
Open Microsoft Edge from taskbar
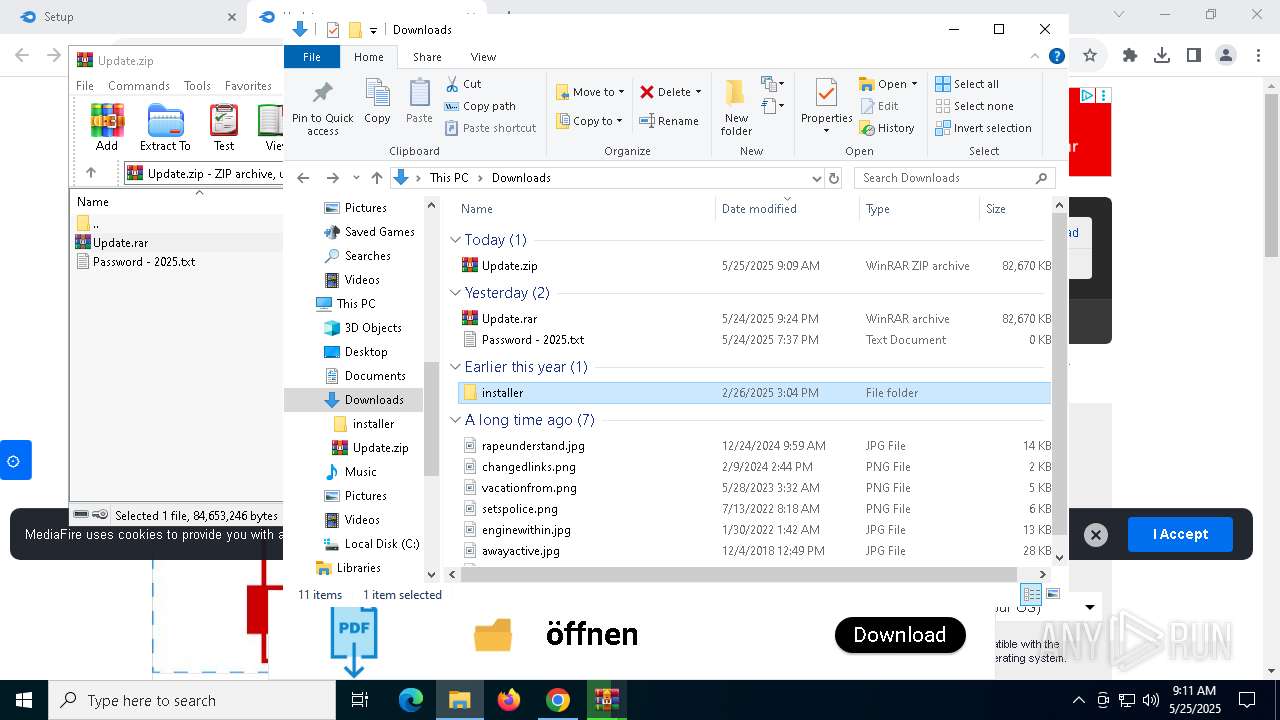[411, 700]
